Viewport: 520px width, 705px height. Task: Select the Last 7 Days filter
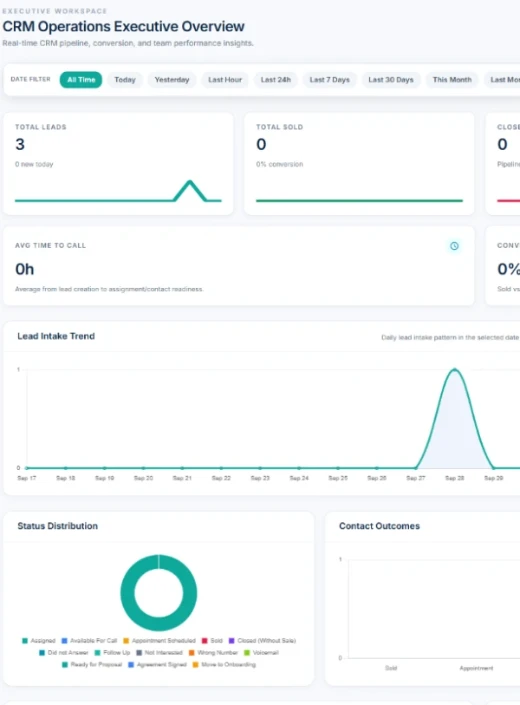click(329, 80)
